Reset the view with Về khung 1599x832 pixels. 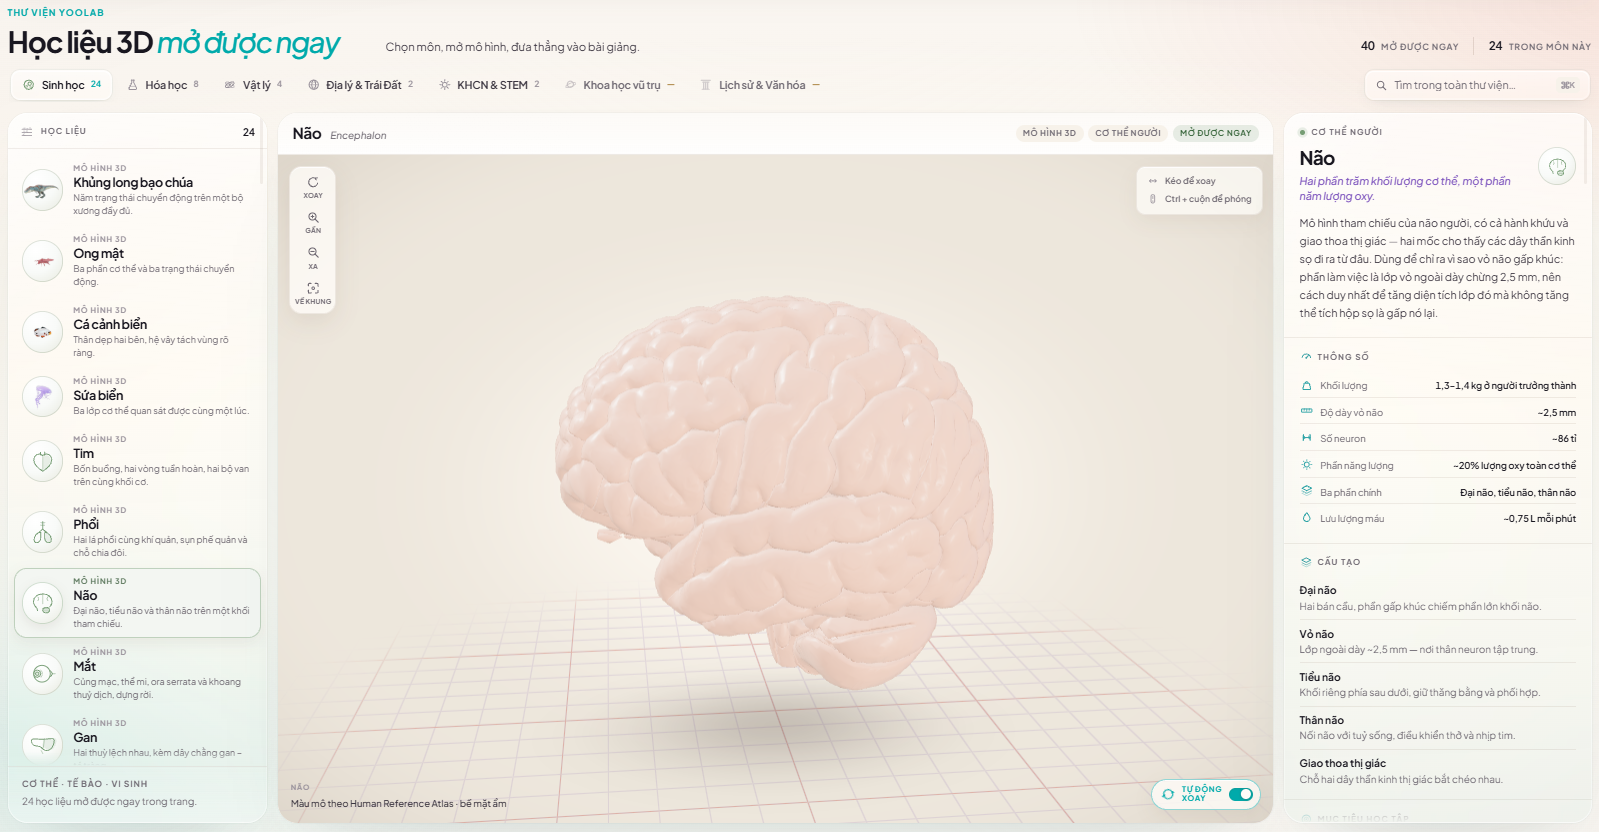(x=313, y=293)
